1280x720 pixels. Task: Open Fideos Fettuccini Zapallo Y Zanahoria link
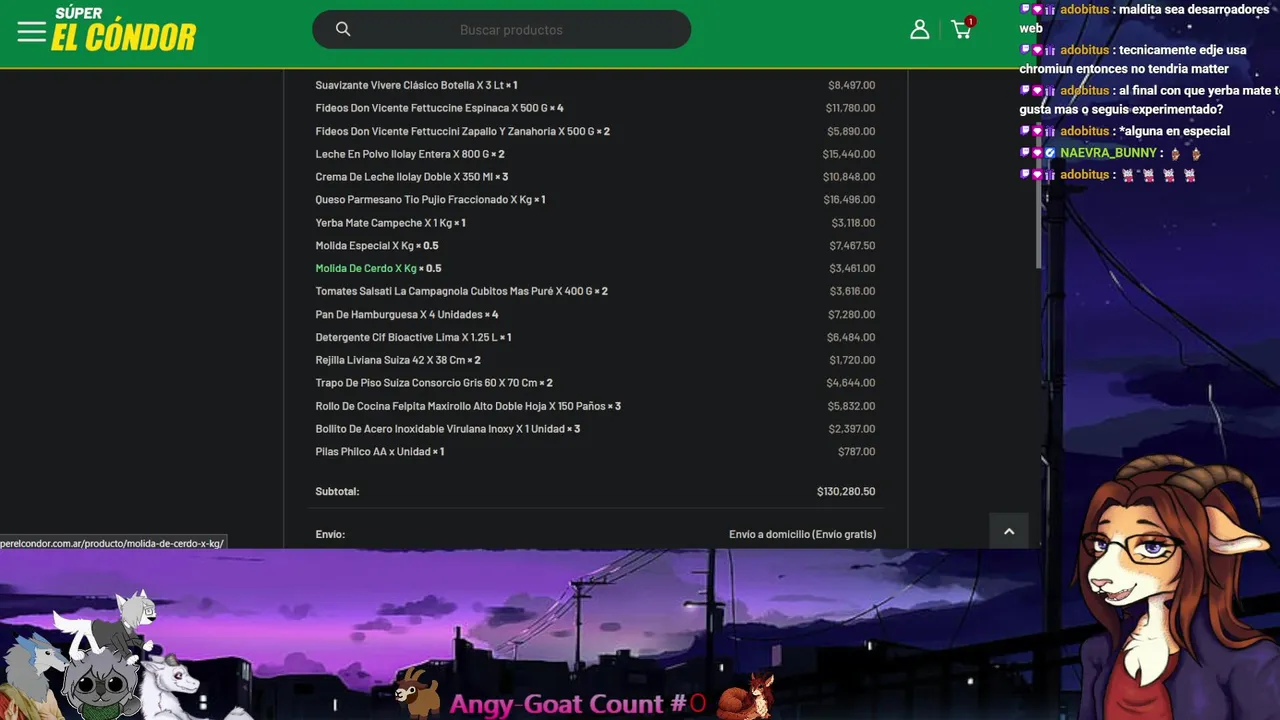455,131
